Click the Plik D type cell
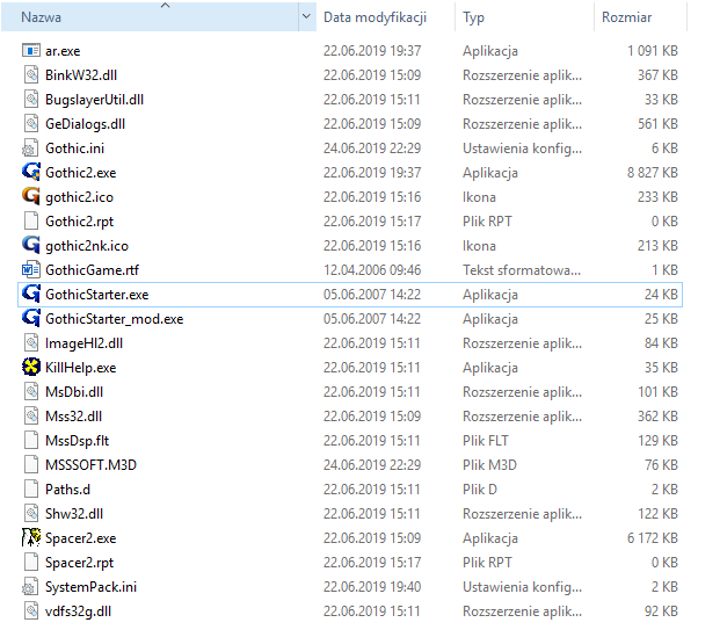The height and width of the screenshot is (637, 720). (x=480, y=489)
